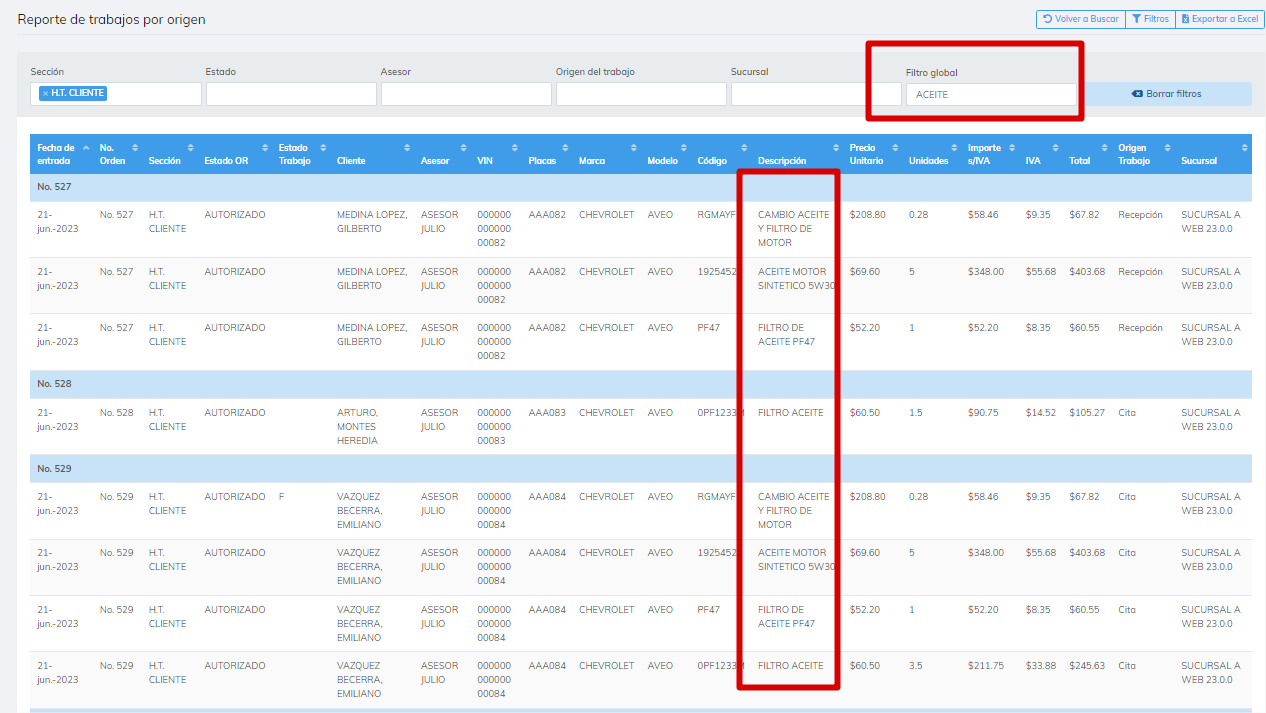Sort by Origen Trabajo using its header arrows
1266x713 pixels.
coord(1167,148)
